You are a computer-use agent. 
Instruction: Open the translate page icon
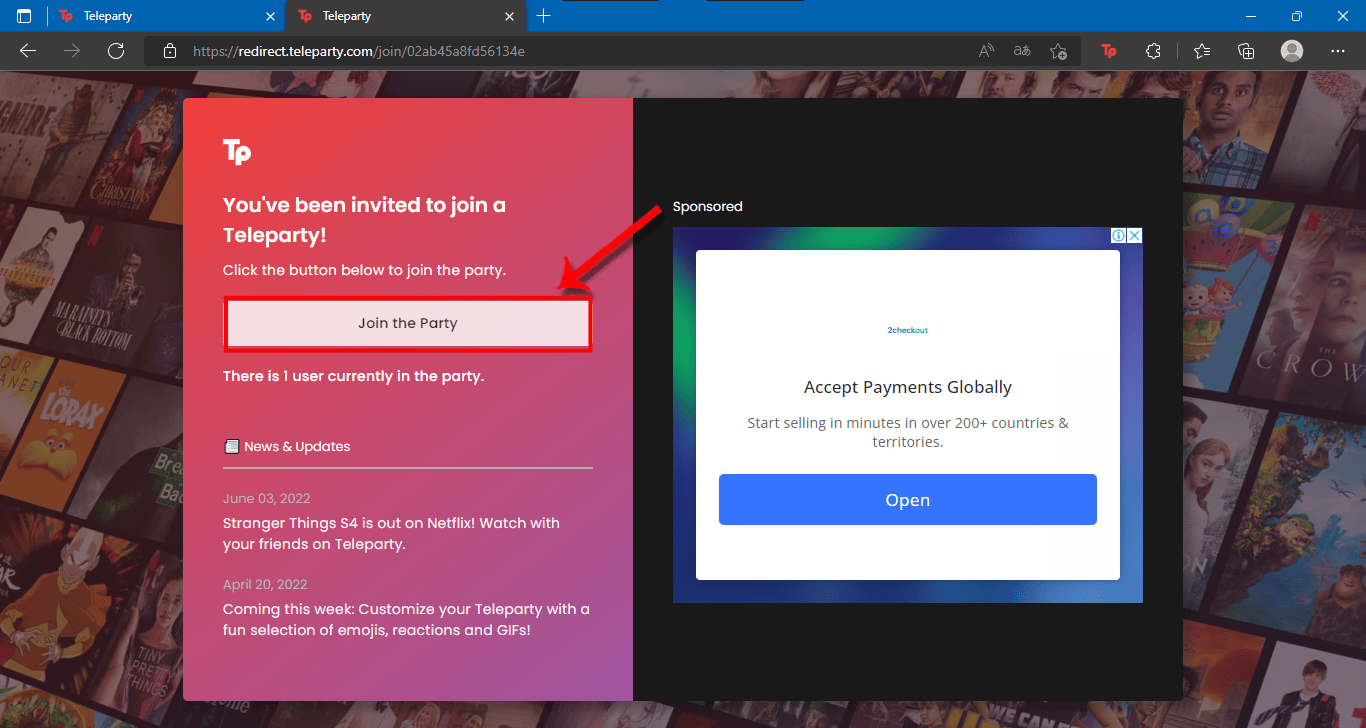[1022, 51]
